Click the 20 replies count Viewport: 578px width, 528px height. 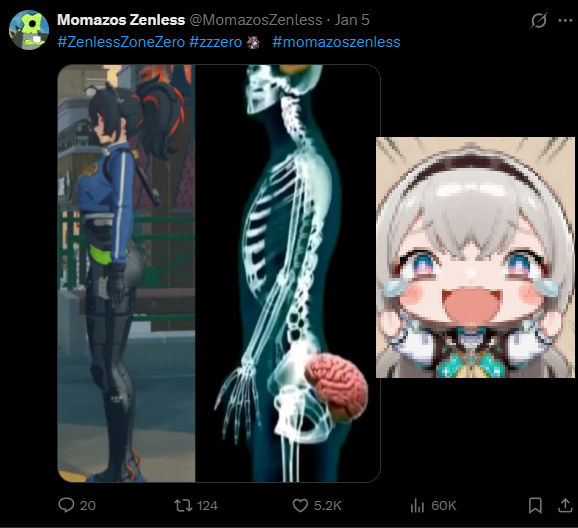(x=88, y=506)
